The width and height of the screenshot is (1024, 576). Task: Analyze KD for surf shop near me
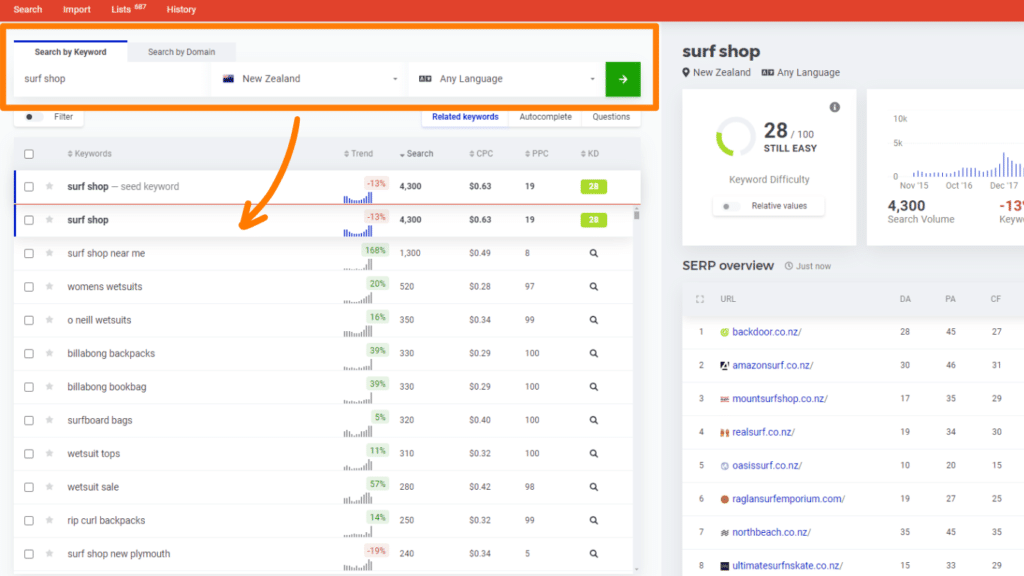coord(594,253)
